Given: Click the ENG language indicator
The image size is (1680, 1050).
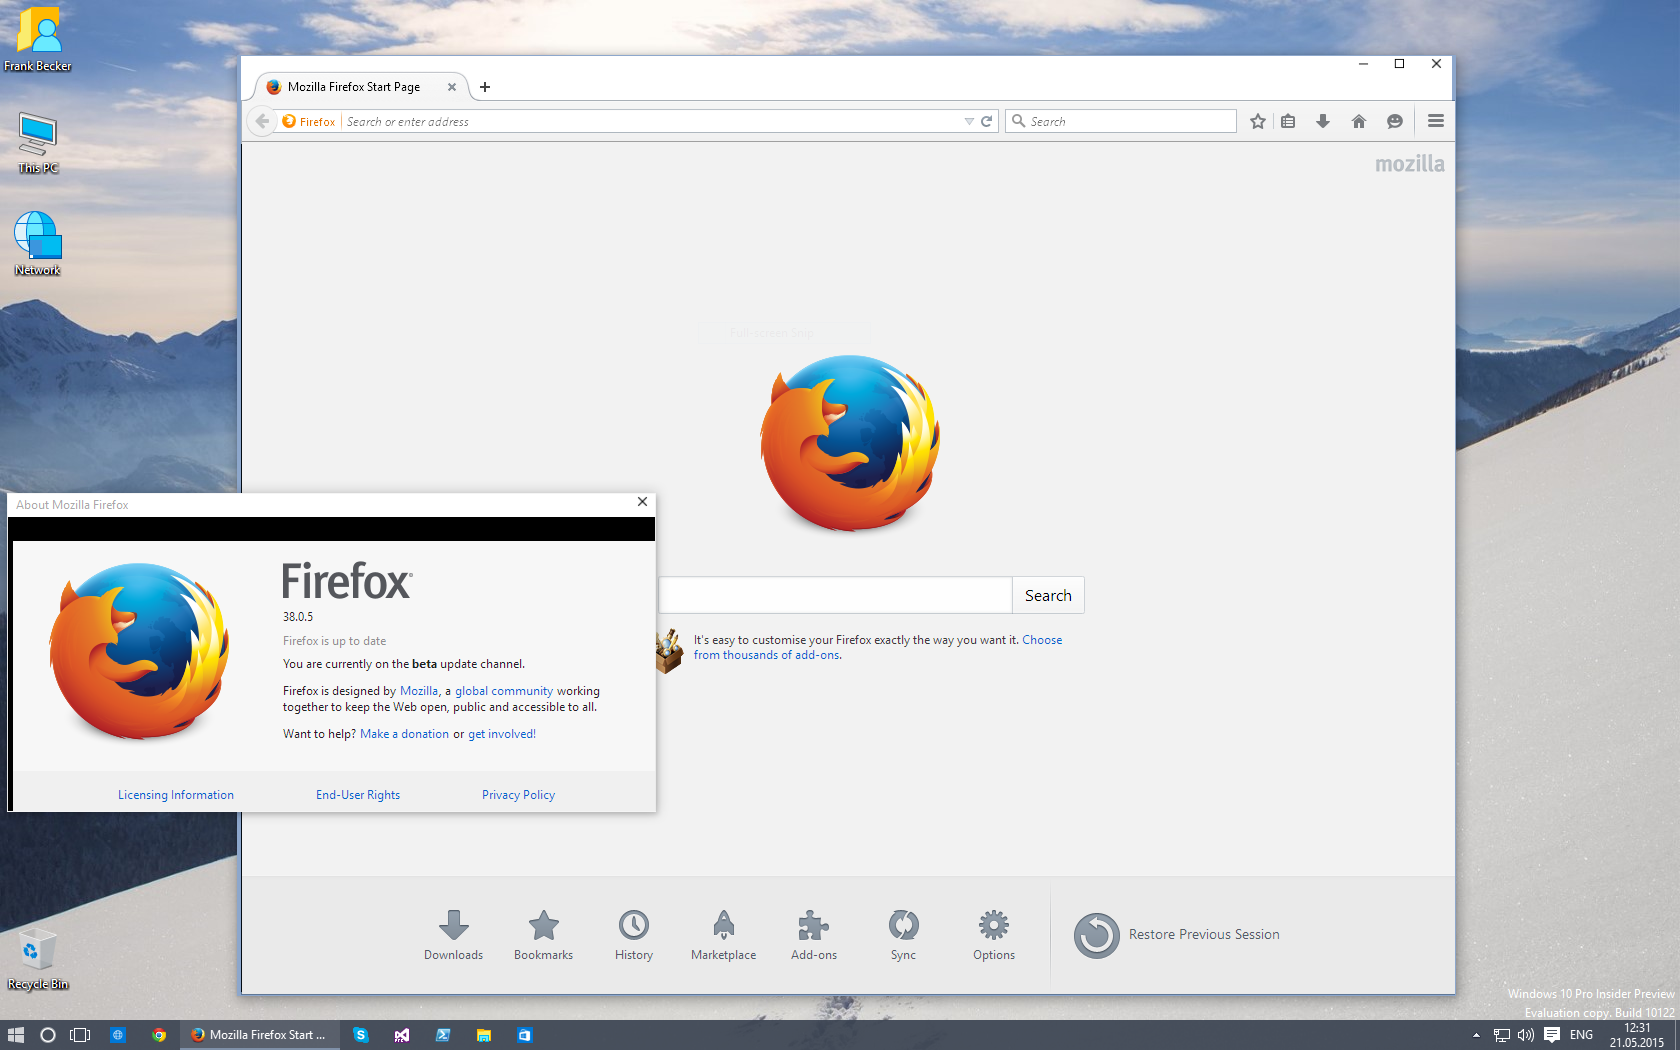Looking at the screenshot, I should [x=1582, y=1035].
